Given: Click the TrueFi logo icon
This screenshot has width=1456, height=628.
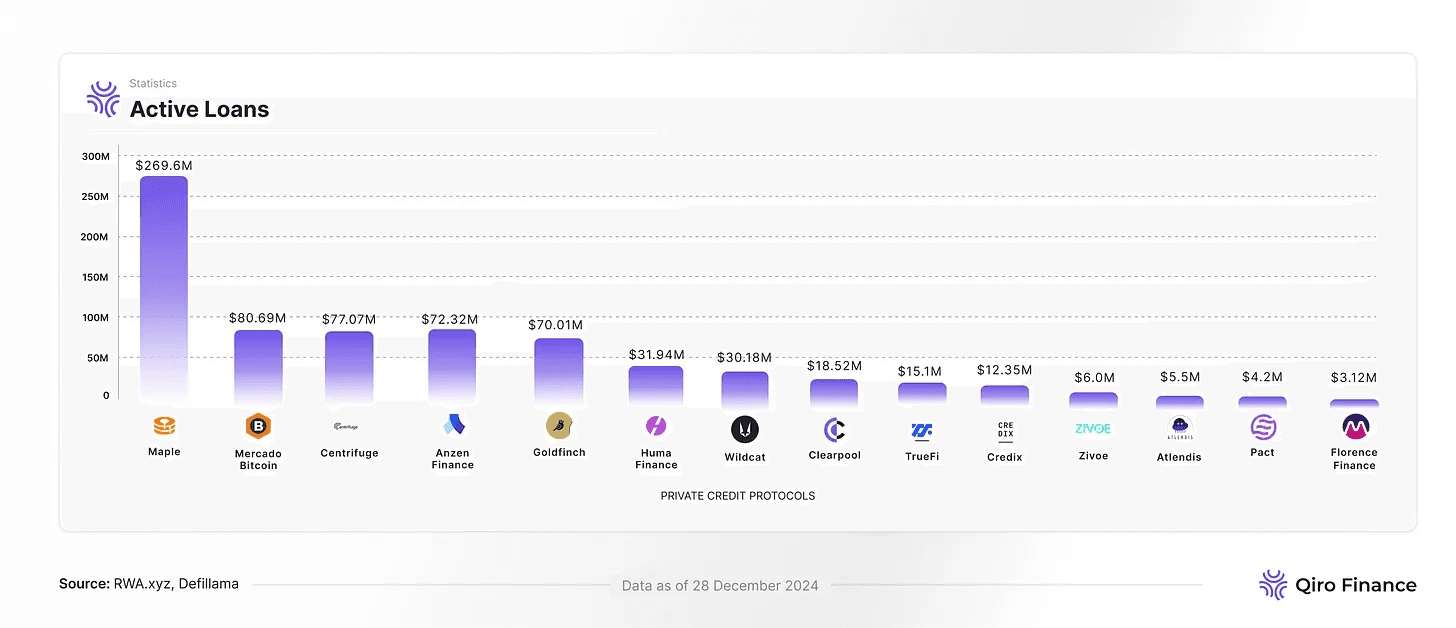Looking at the screenshot, I should [x=922, y=431].
